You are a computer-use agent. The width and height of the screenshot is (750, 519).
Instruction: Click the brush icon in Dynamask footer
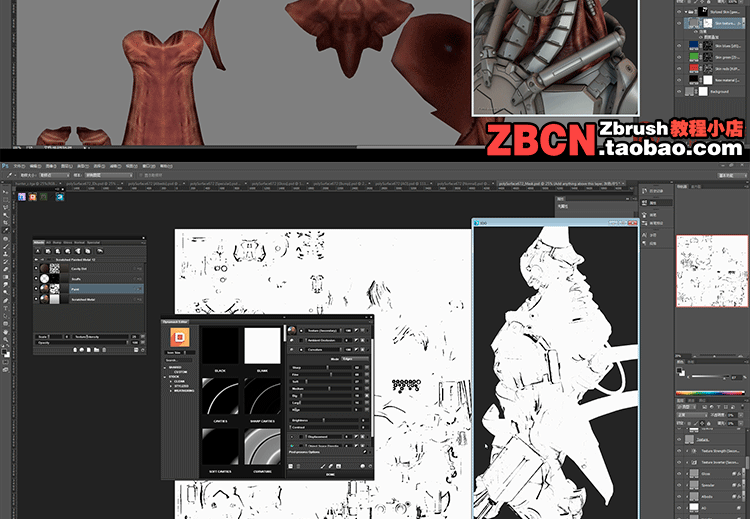(323, 466)
